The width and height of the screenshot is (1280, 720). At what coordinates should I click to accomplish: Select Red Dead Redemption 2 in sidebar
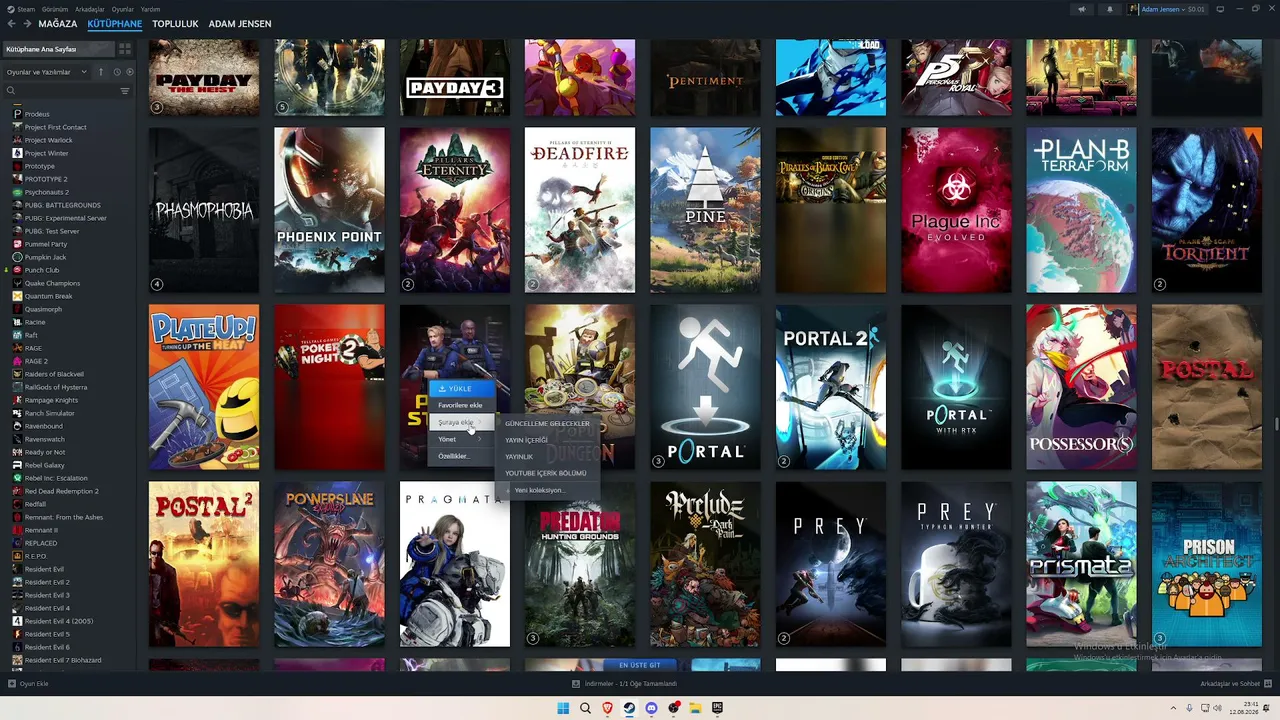point(61,491)
